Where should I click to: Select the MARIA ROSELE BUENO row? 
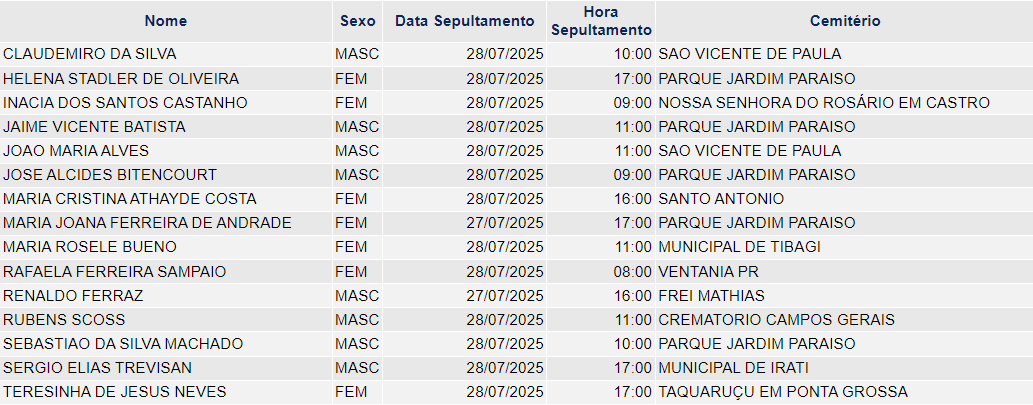click(516, 247)
